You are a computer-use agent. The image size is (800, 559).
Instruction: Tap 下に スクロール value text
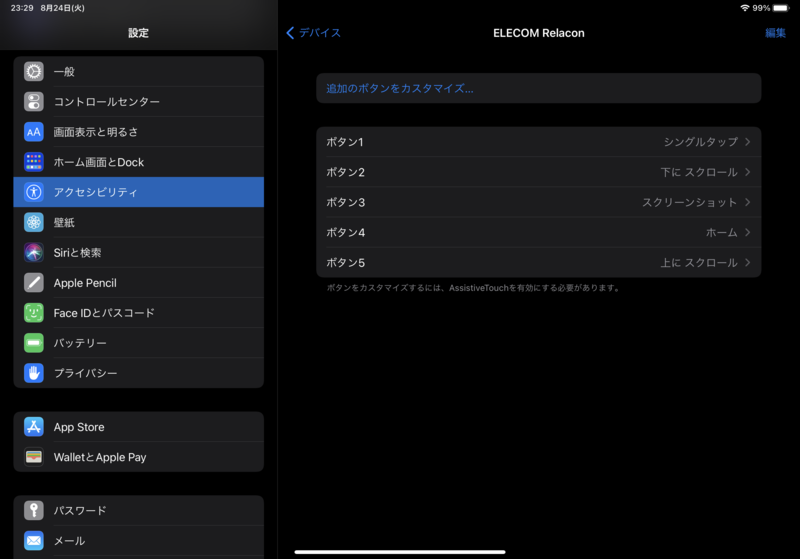click(699, 172)
